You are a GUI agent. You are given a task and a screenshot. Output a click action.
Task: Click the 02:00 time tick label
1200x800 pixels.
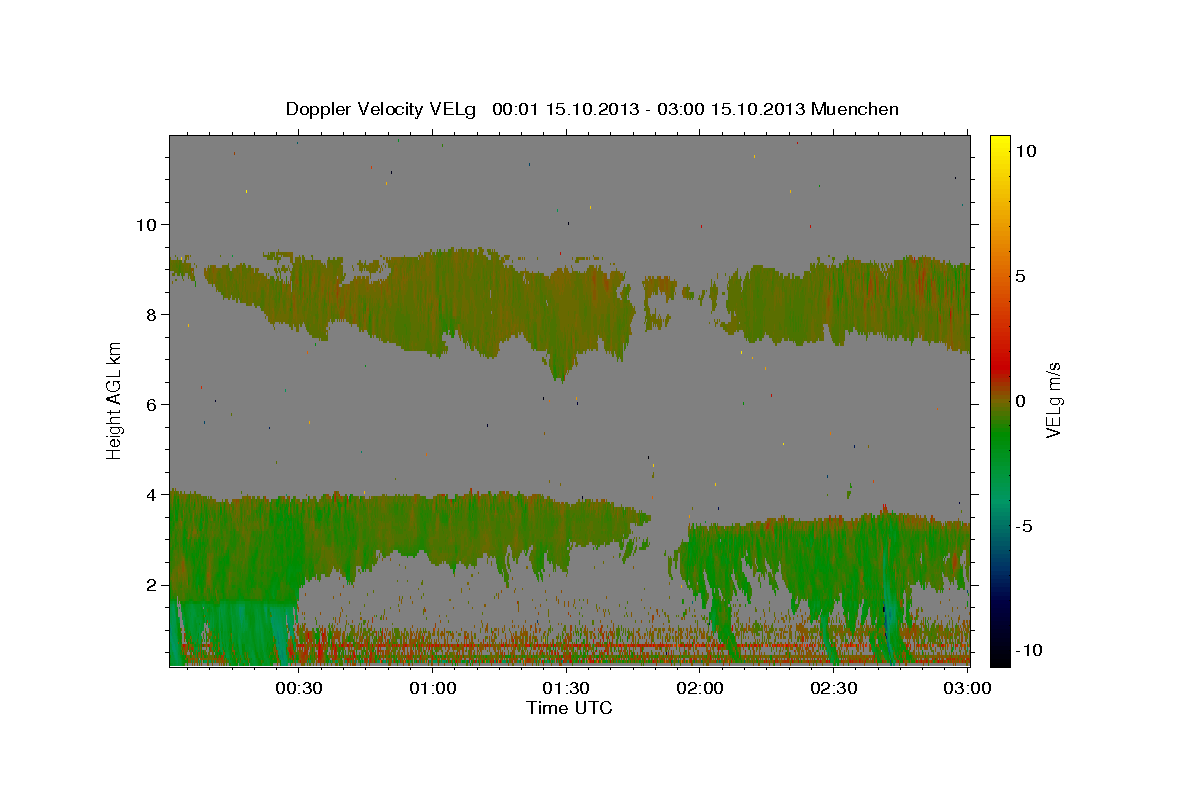click(x=700, y=688)
